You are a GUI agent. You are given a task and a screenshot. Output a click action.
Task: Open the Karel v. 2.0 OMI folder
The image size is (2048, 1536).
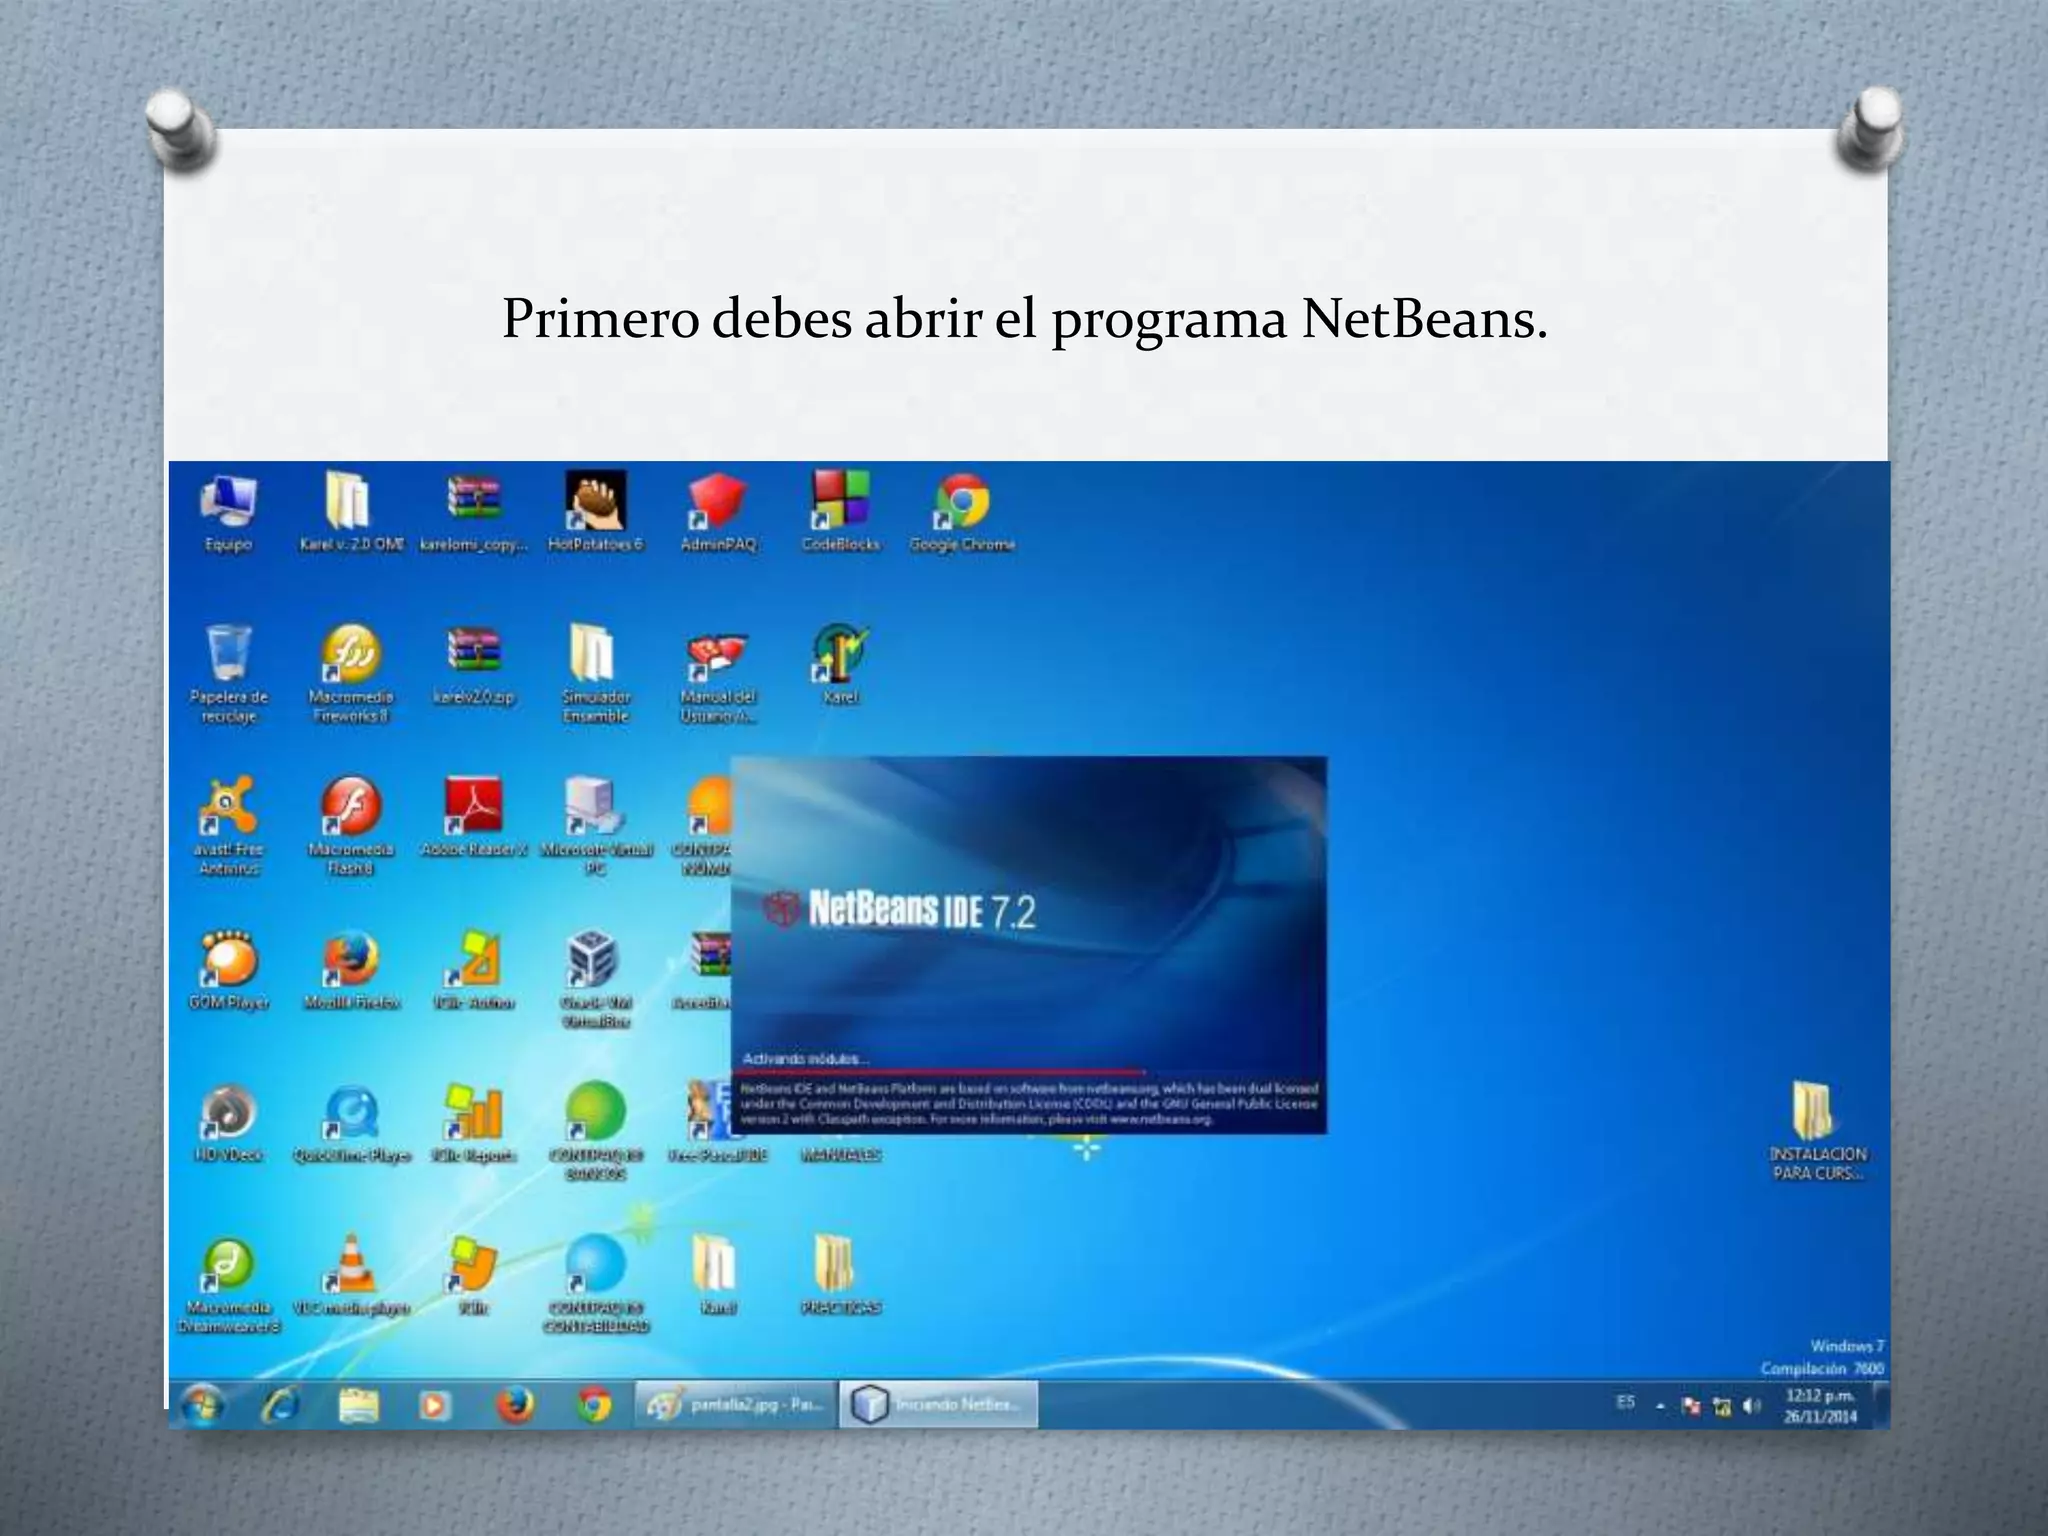pyautogui.click(x=350, y=513)
